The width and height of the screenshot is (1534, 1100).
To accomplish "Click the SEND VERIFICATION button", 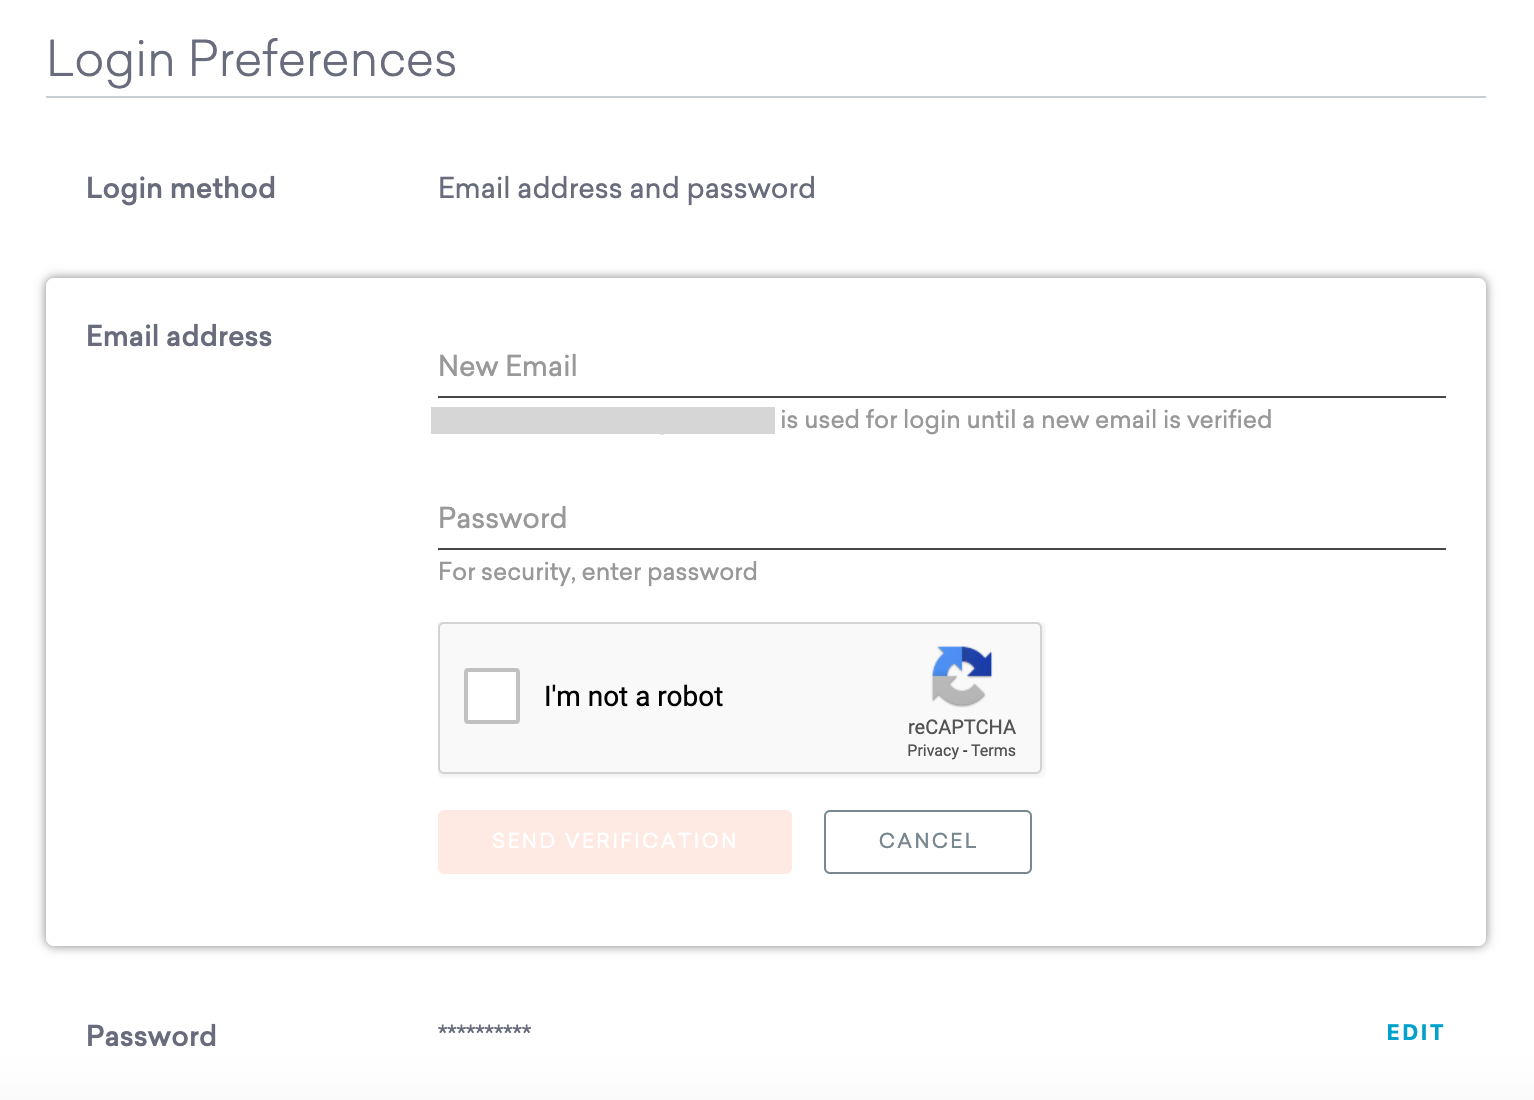I will point(613,841).
